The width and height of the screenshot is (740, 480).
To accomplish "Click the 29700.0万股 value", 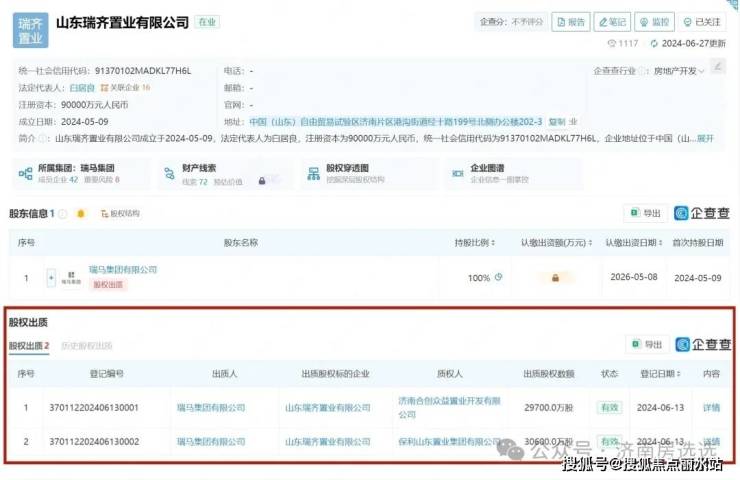I will click(548, 407).
